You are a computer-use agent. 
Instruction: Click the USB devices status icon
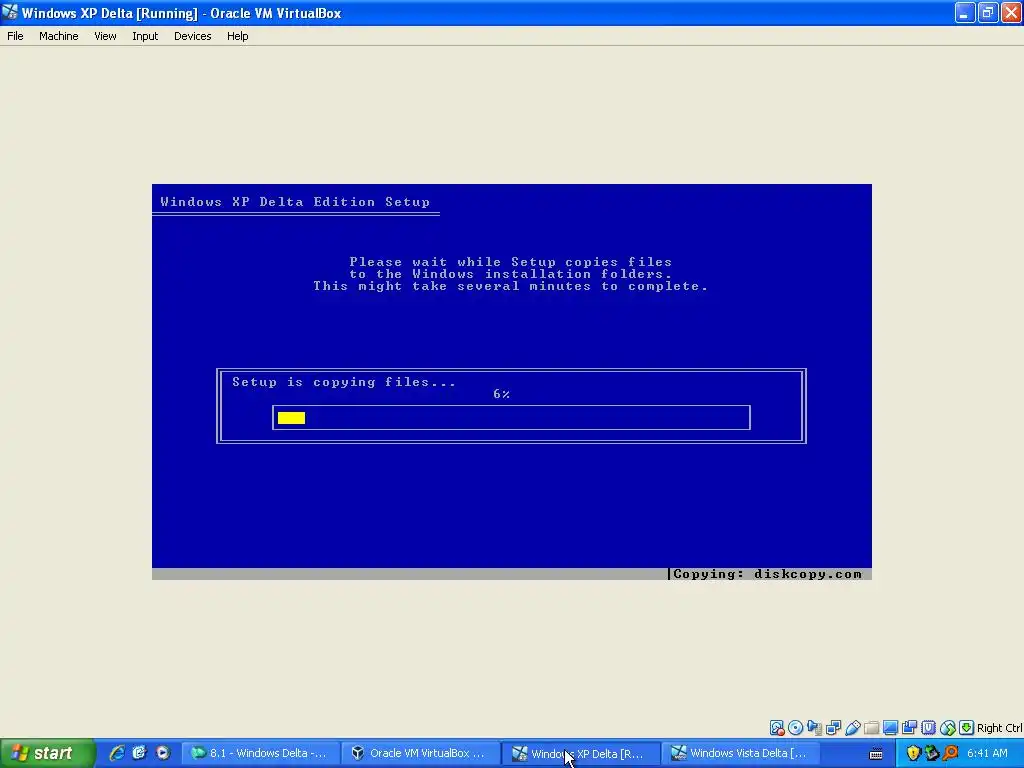point(852,728)
